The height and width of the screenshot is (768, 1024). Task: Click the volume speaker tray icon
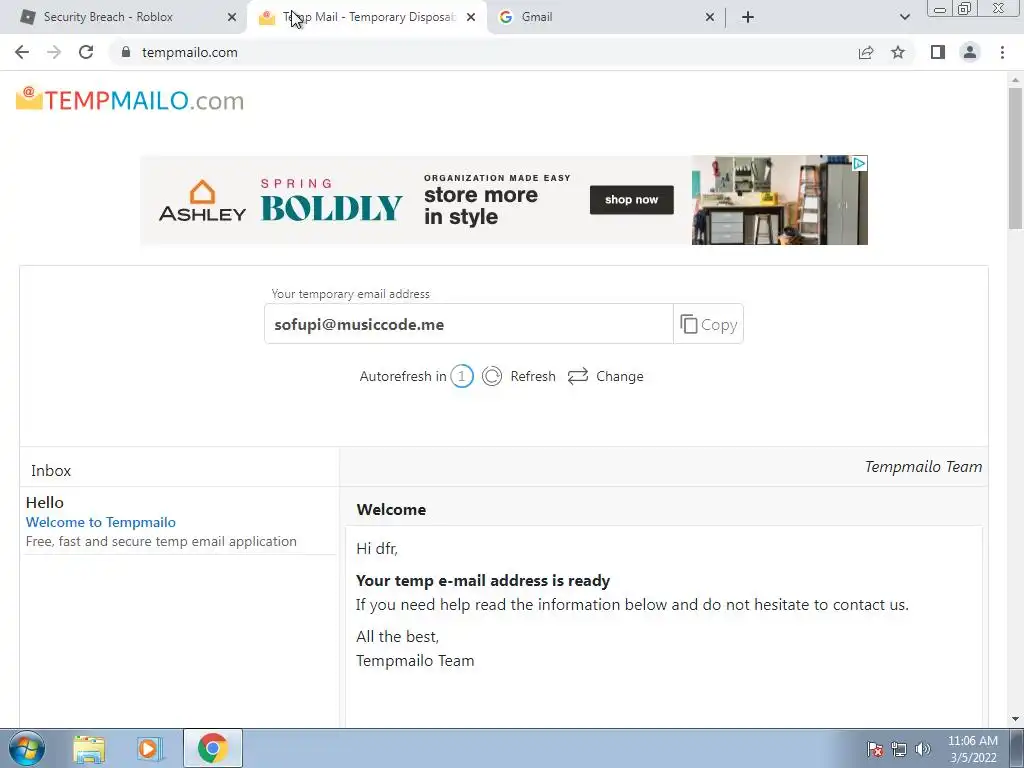click(923, 749)
